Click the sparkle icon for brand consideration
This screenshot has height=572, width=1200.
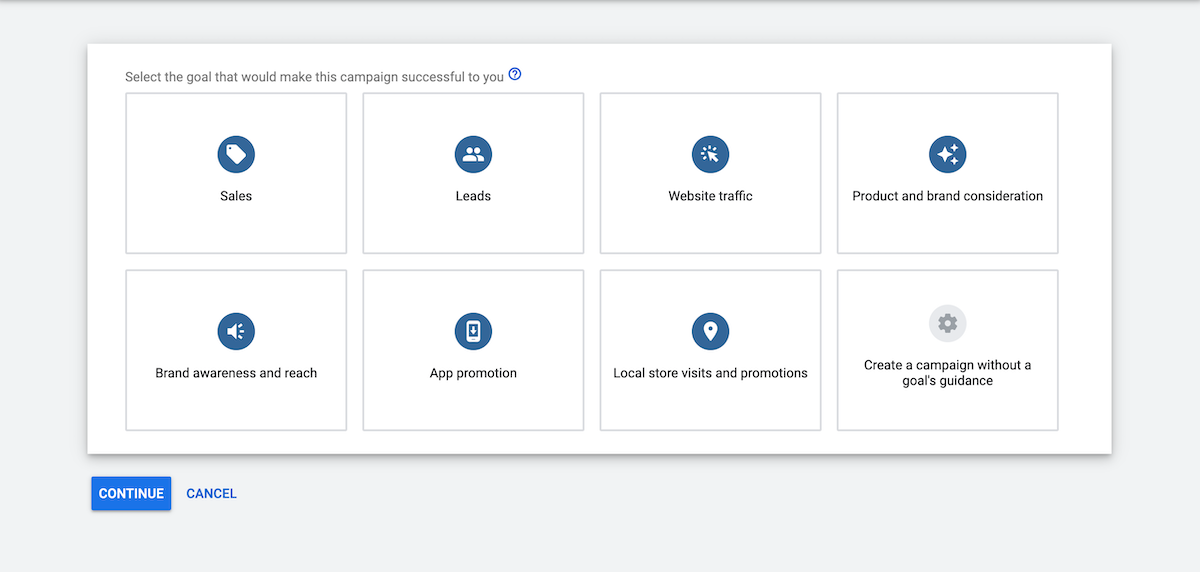[947, 154]
